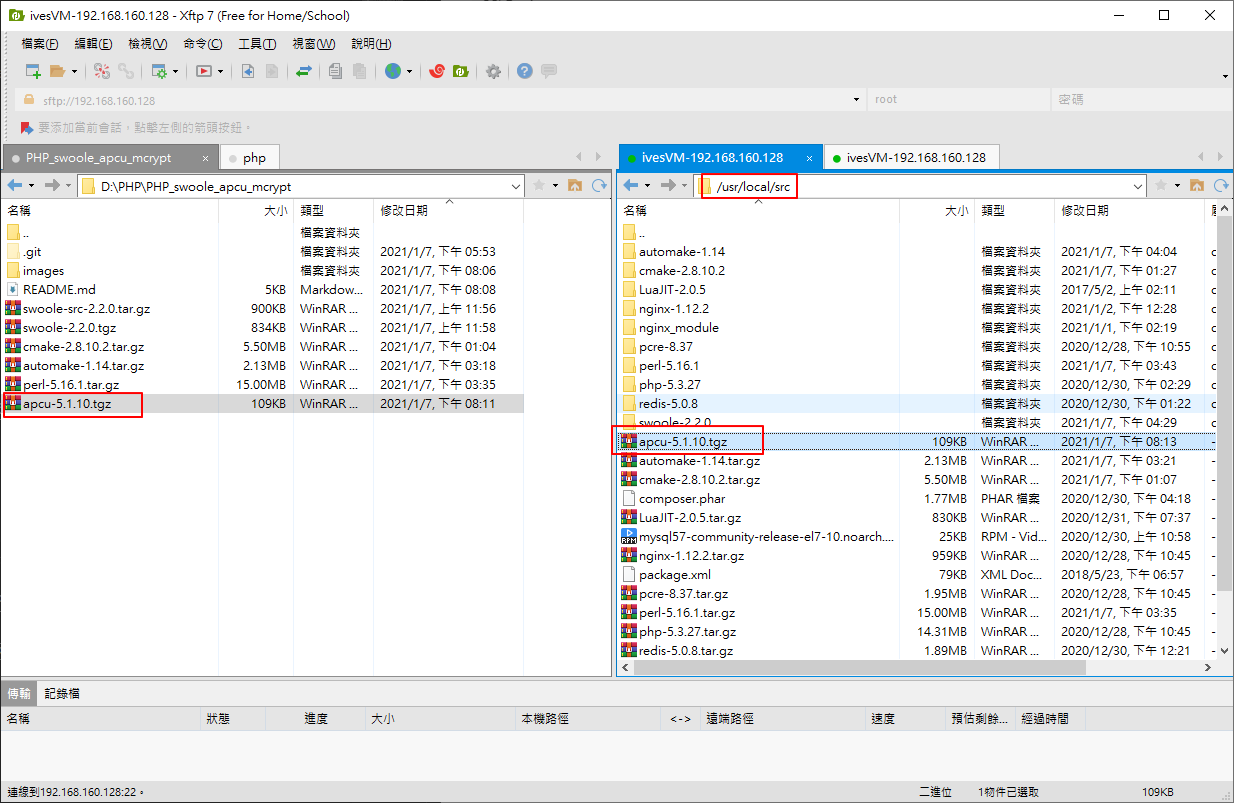Screen dimensions: 1234x803
Task: Switch to the 記錄檔 tab
Action: [62, 693]
